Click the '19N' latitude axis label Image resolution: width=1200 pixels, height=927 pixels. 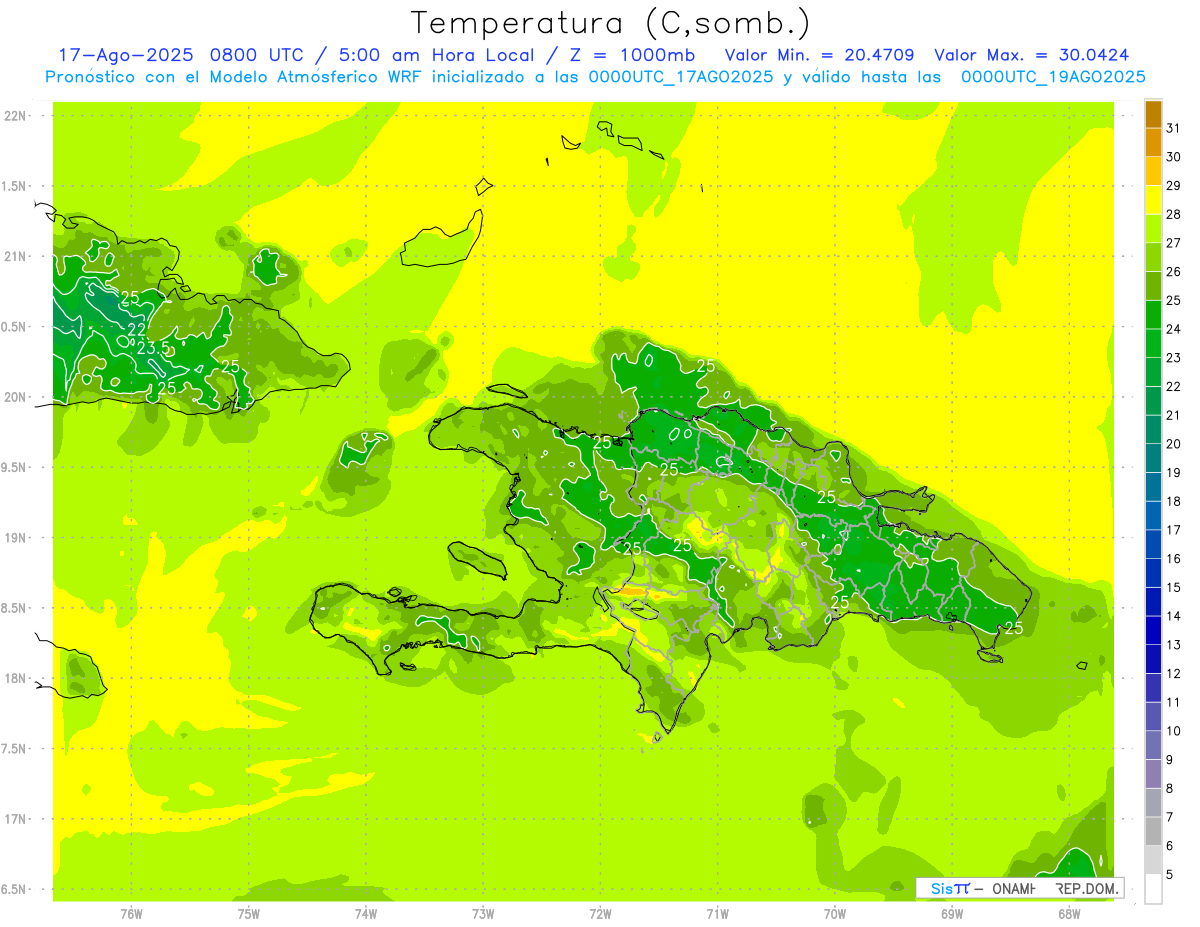coord(15,538)
